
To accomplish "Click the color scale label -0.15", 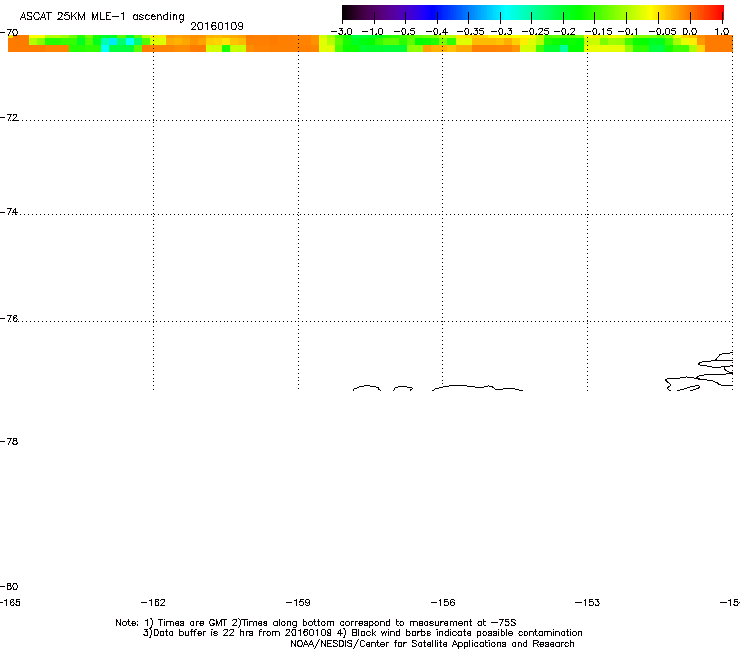I will point(598,32).
